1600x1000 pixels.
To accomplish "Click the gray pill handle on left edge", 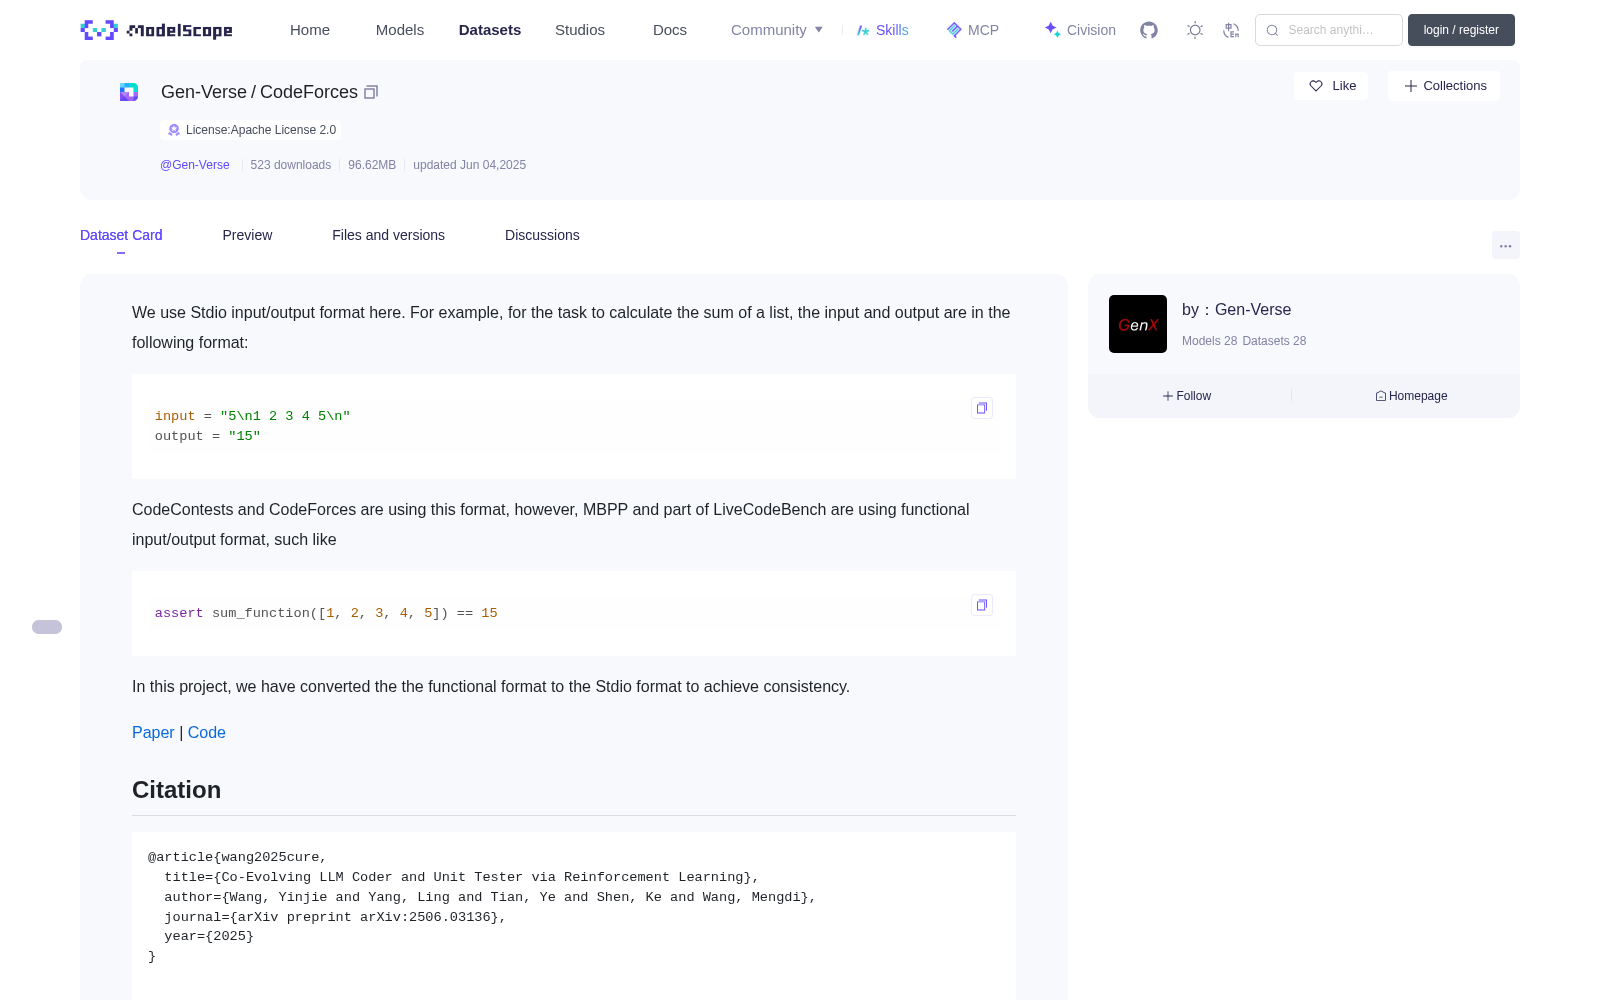I will point(47,627).
